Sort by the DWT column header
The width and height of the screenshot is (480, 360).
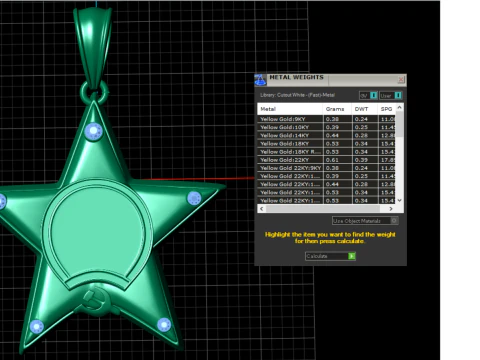(x=365, y=109)
